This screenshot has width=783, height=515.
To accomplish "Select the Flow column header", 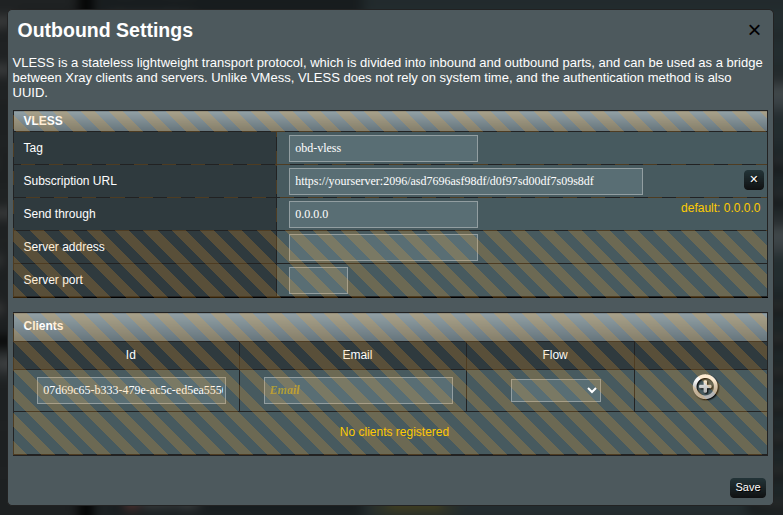I will [555, 355].
